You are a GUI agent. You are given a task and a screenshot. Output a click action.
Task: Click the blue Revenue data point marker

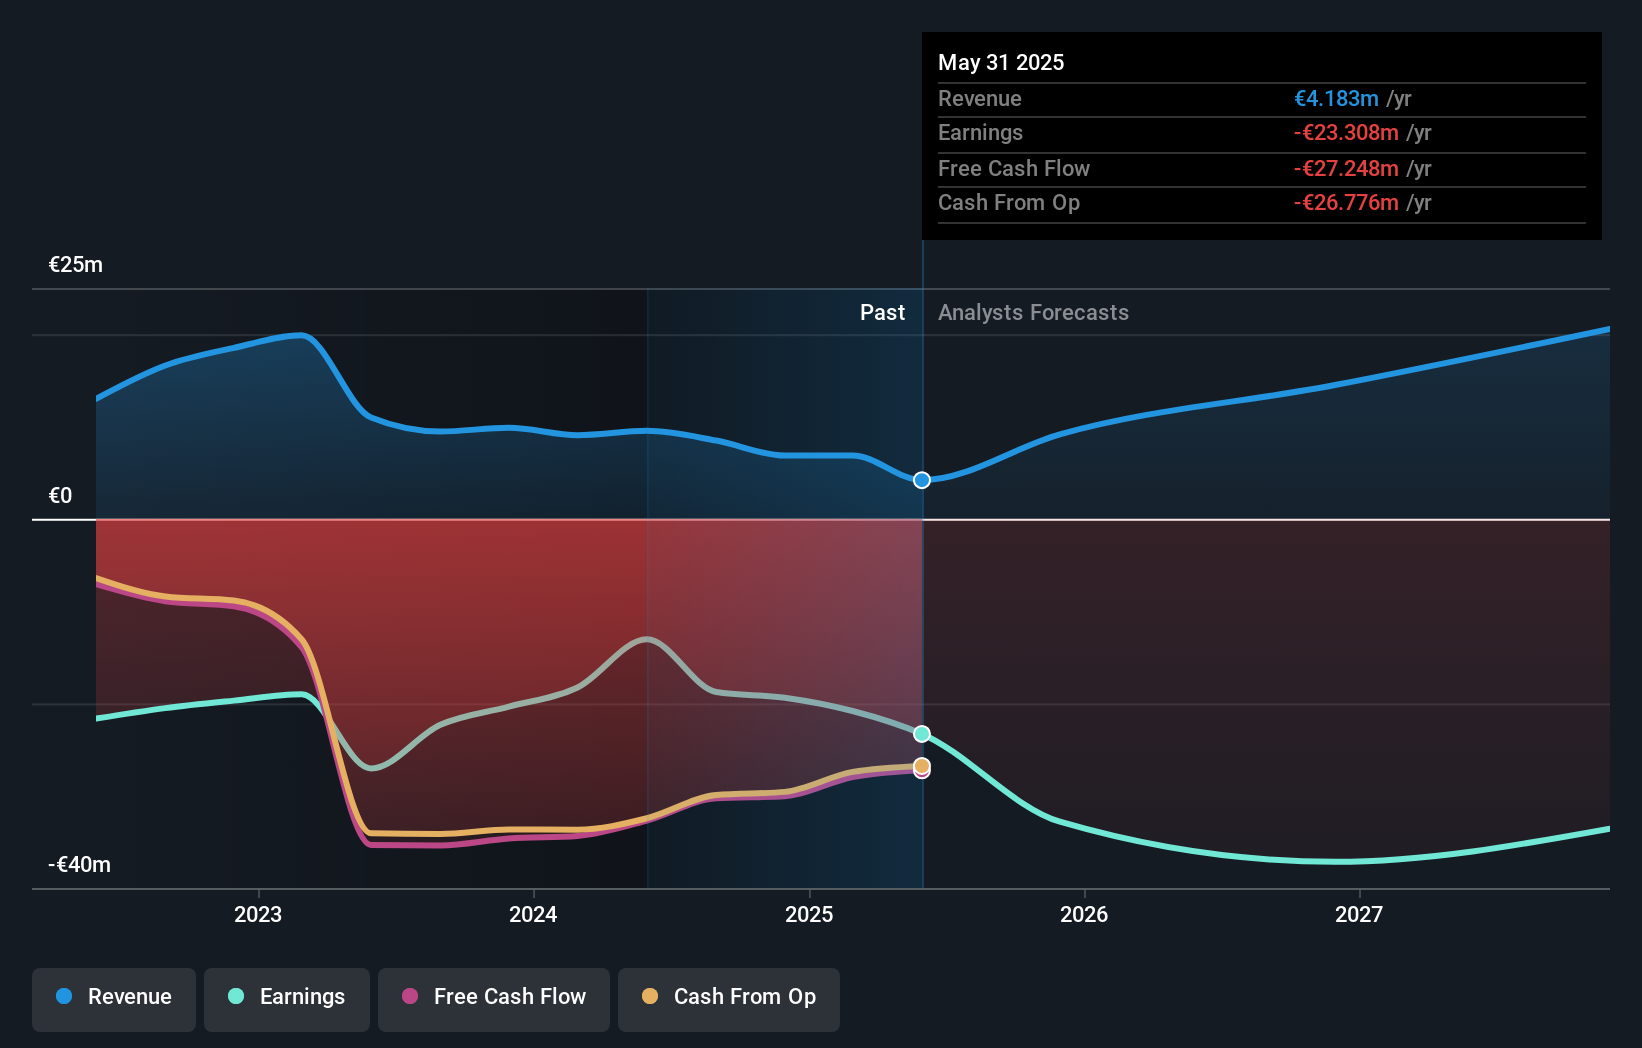(922, 480)
